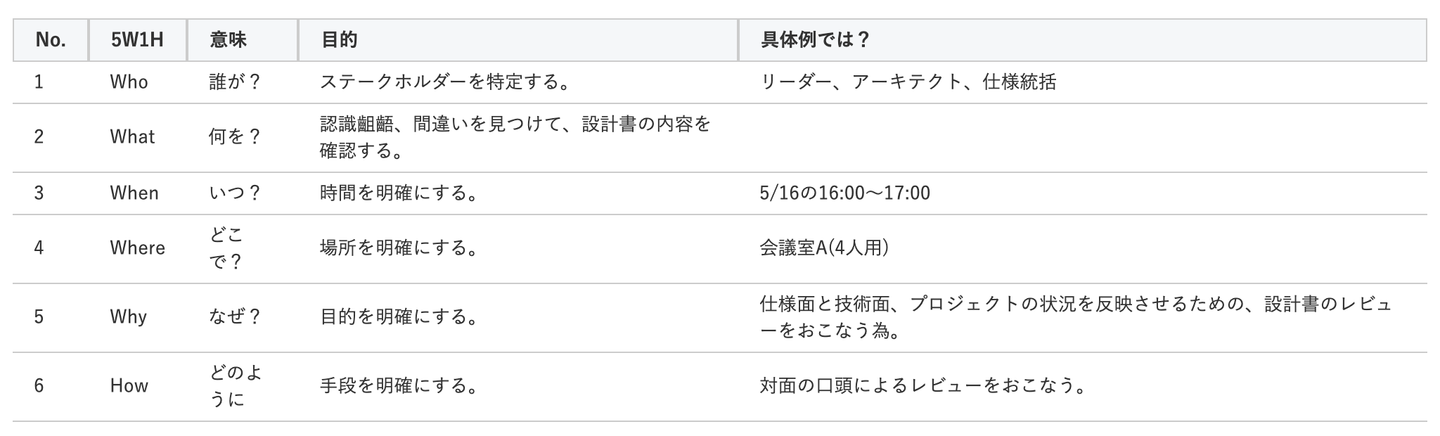Screen dimensions: 1440x436
Task: Click the 会議室A(4人用) cell
Action: point(824,248)
